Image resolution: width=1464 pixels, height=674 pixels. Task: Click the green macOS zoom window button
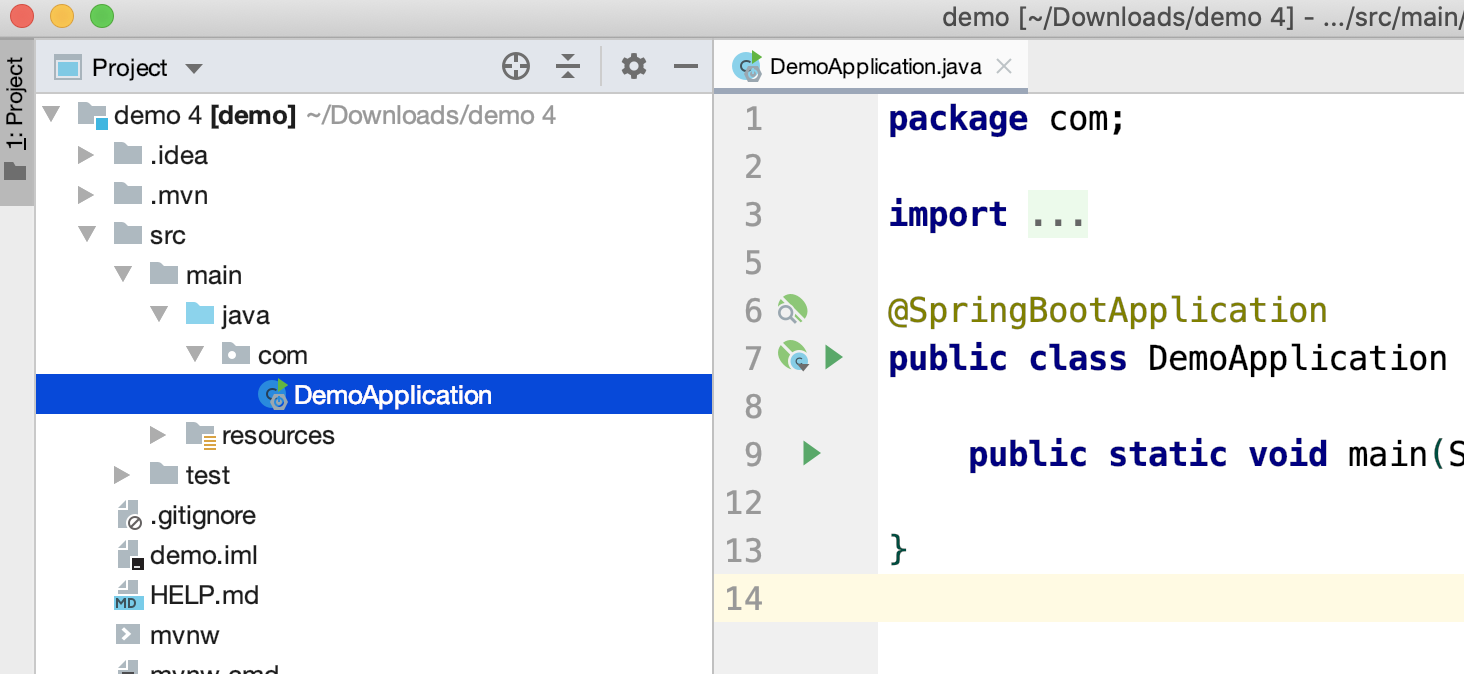tap(101, 16)
